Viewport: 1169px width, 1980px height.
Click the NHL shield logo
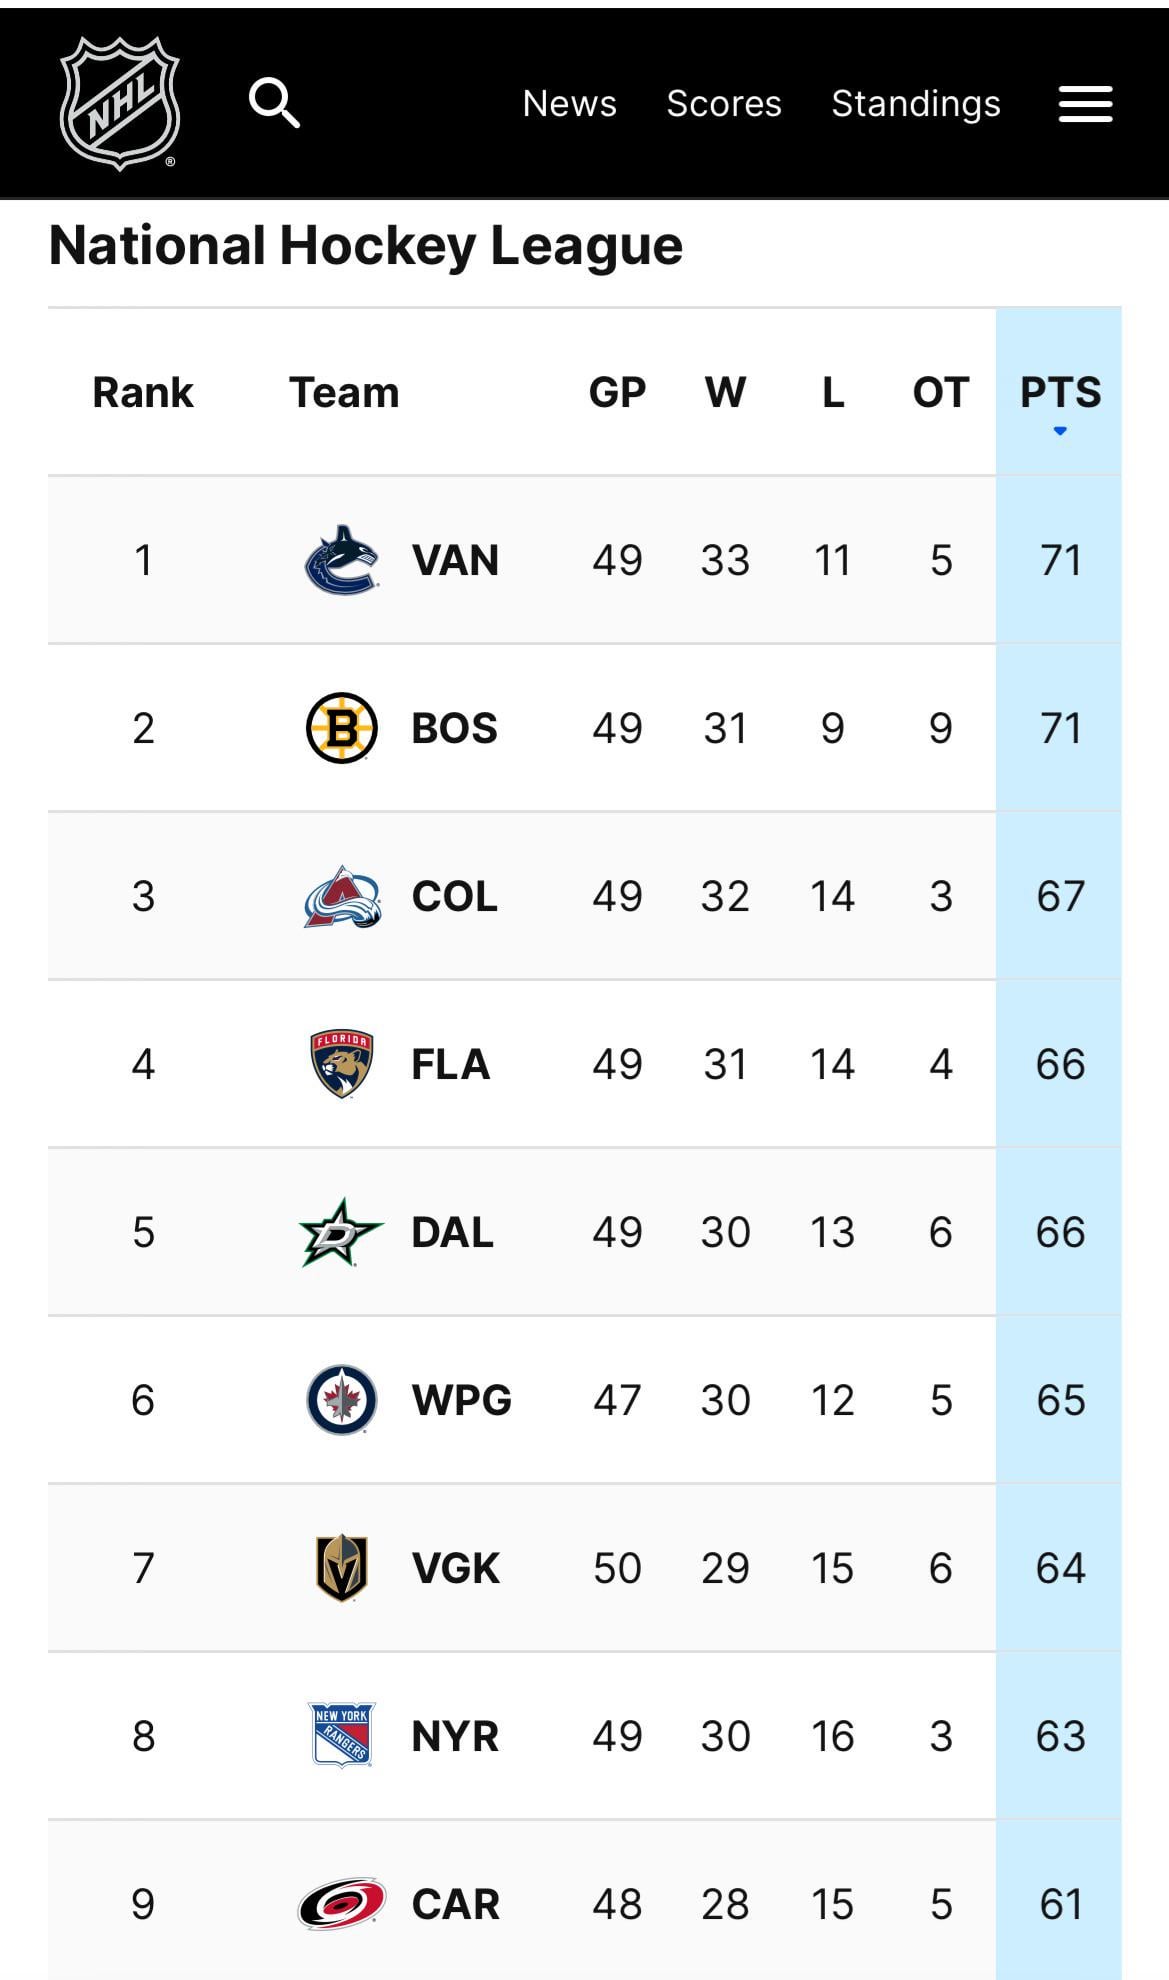(x=120, y=103)
